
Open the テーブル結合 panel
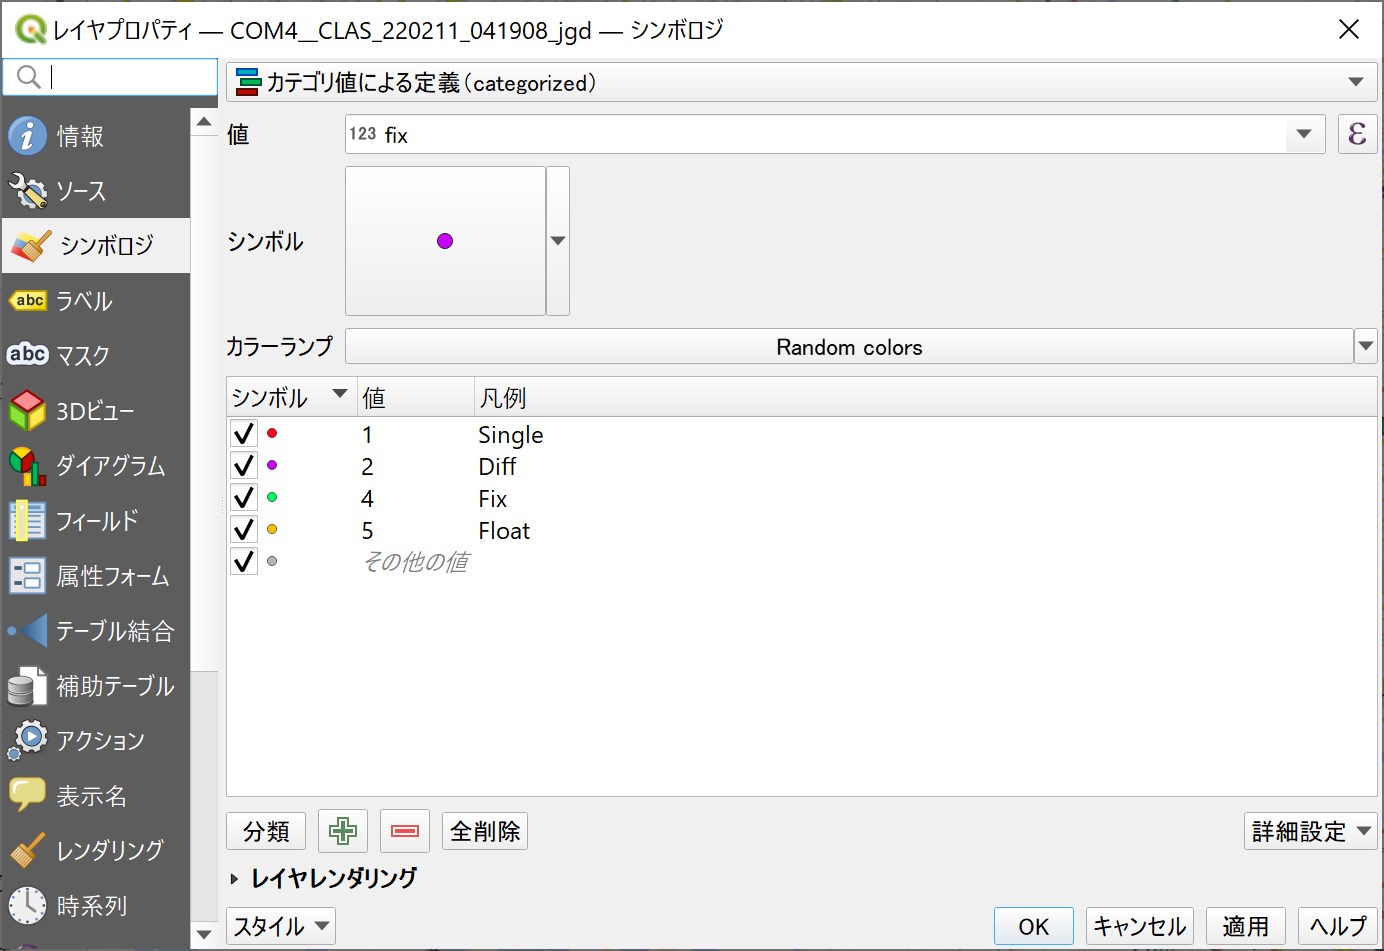pos(95,630)
